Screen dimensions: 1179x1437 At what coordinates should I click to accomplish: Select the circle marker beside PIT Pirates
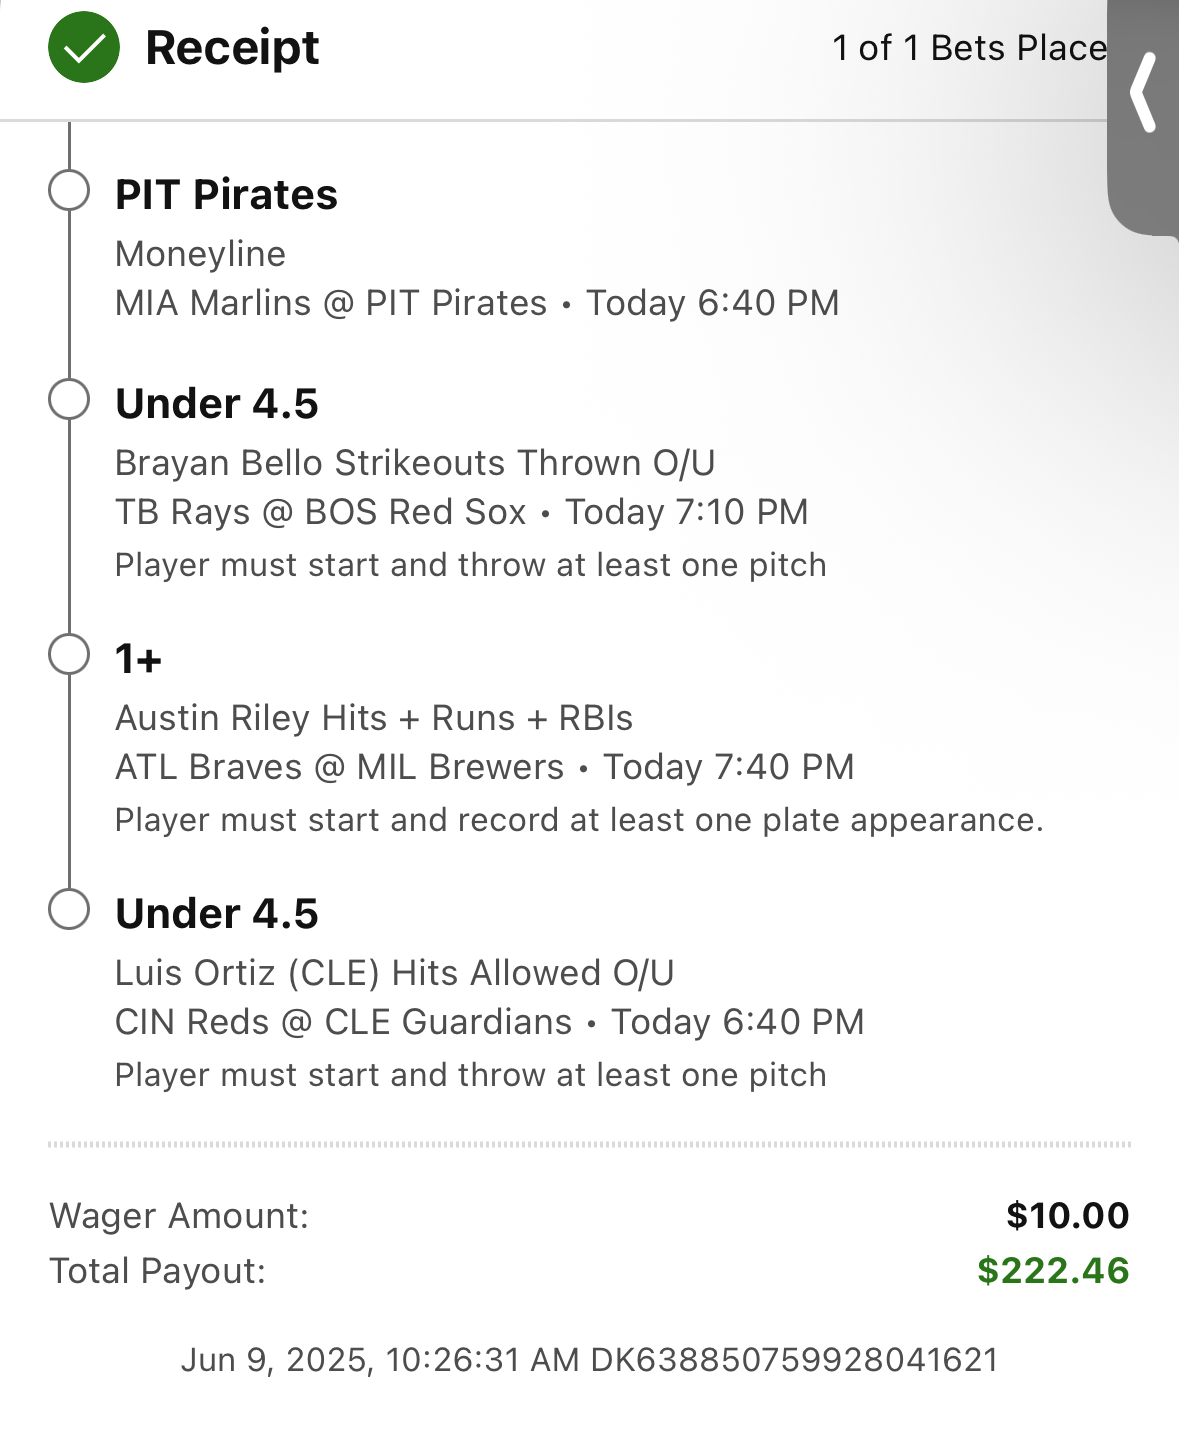coord(69,190)
